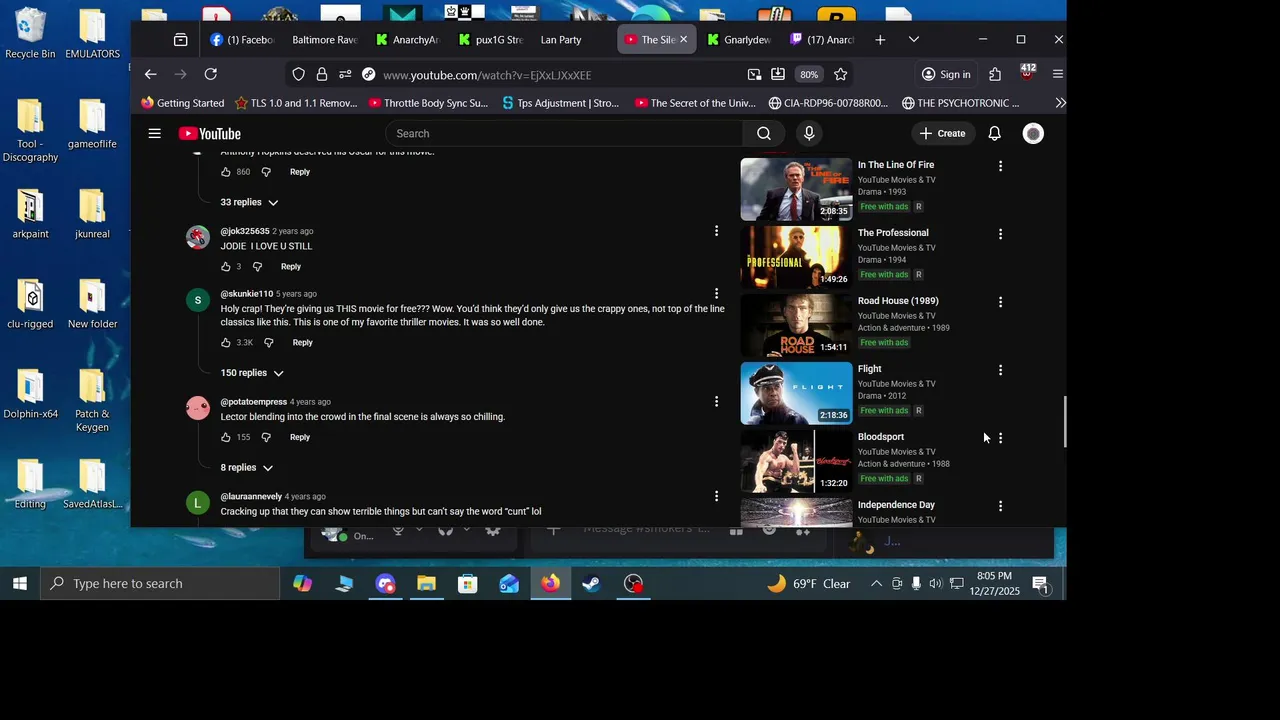Open the EMULATORS desktop folder
This screenshot has width=1280, height=720.
[92, 33]
